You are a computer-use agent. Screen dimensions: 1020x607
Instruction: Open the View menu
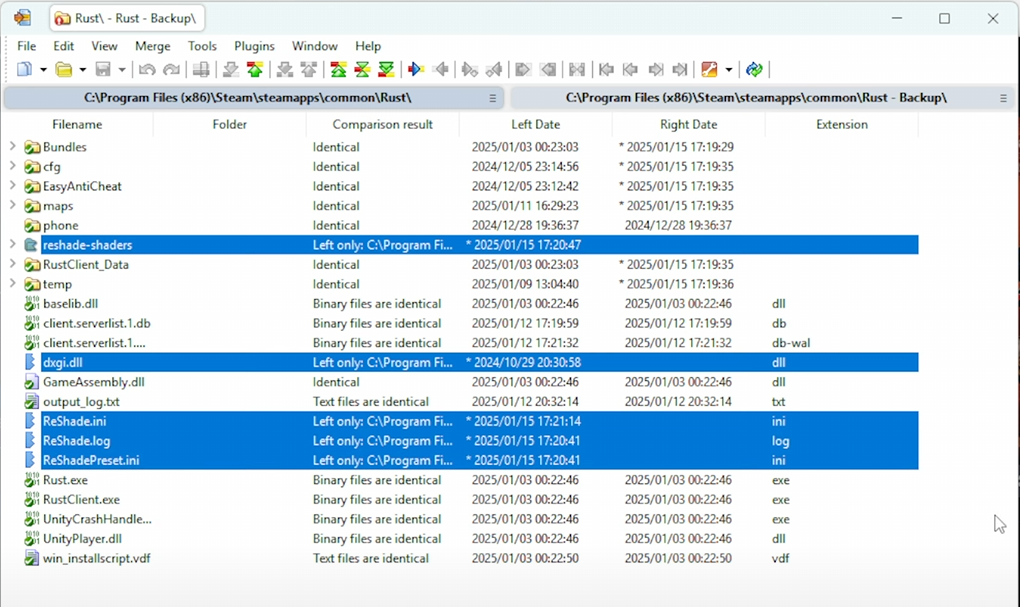coord(104,46)
